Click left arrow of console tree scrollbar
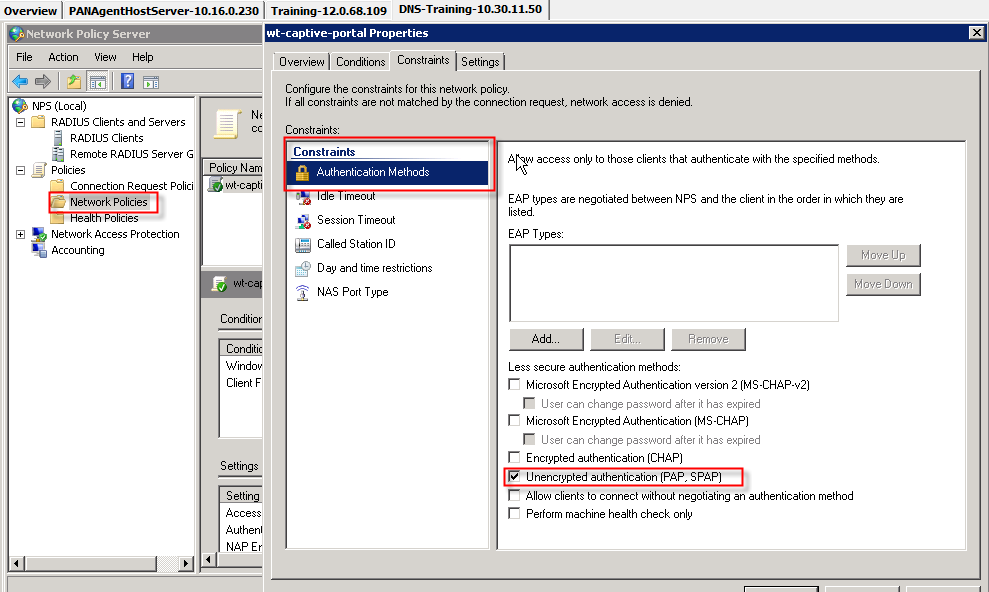 [x=16, y=563]
